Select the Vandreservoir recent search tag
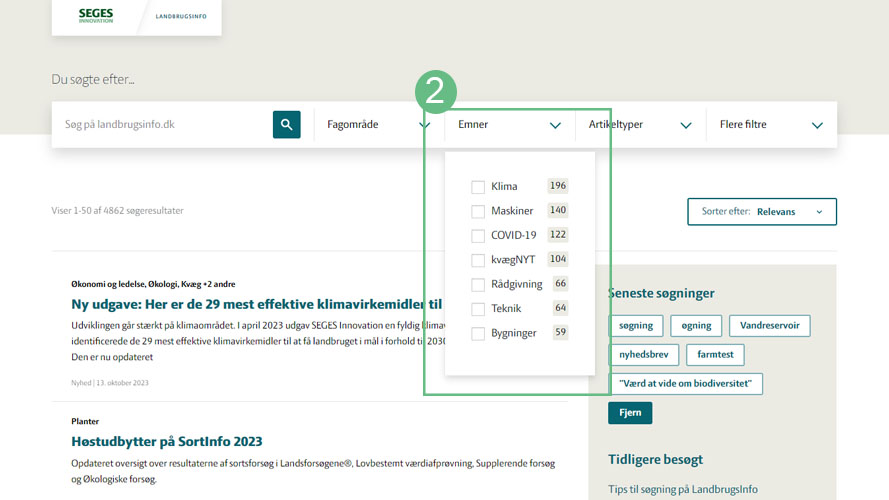This screenshot has width=889, height=500. pos(769,326)
